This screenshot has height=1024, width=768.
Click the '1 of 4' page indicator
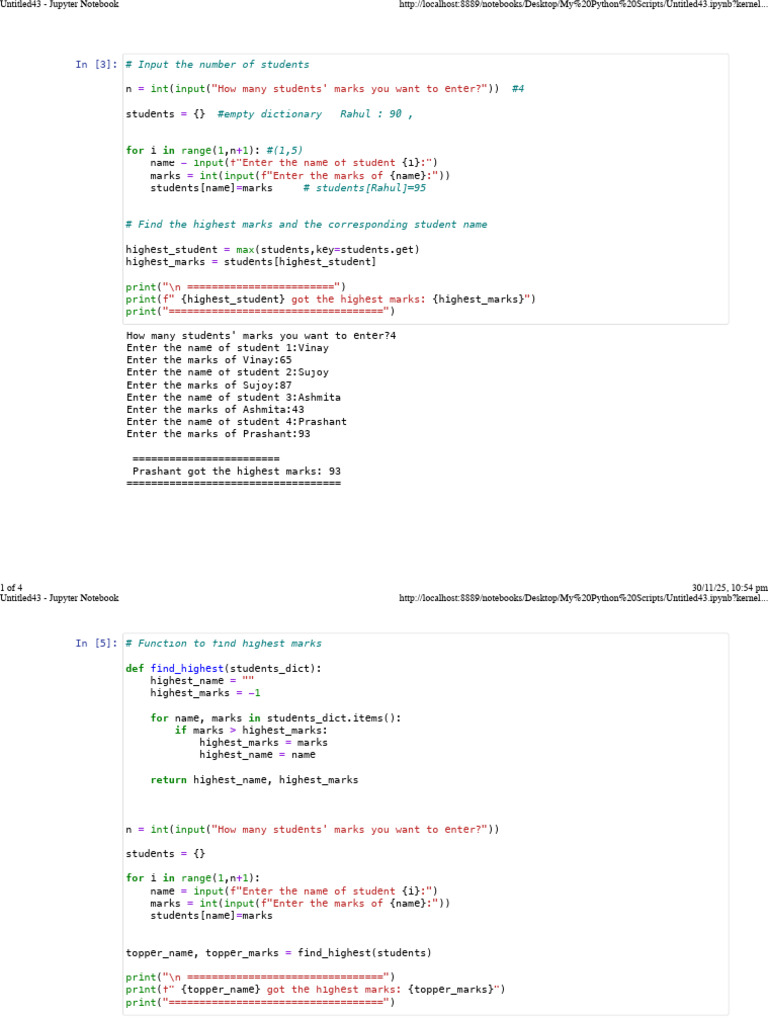click(11, 588)
